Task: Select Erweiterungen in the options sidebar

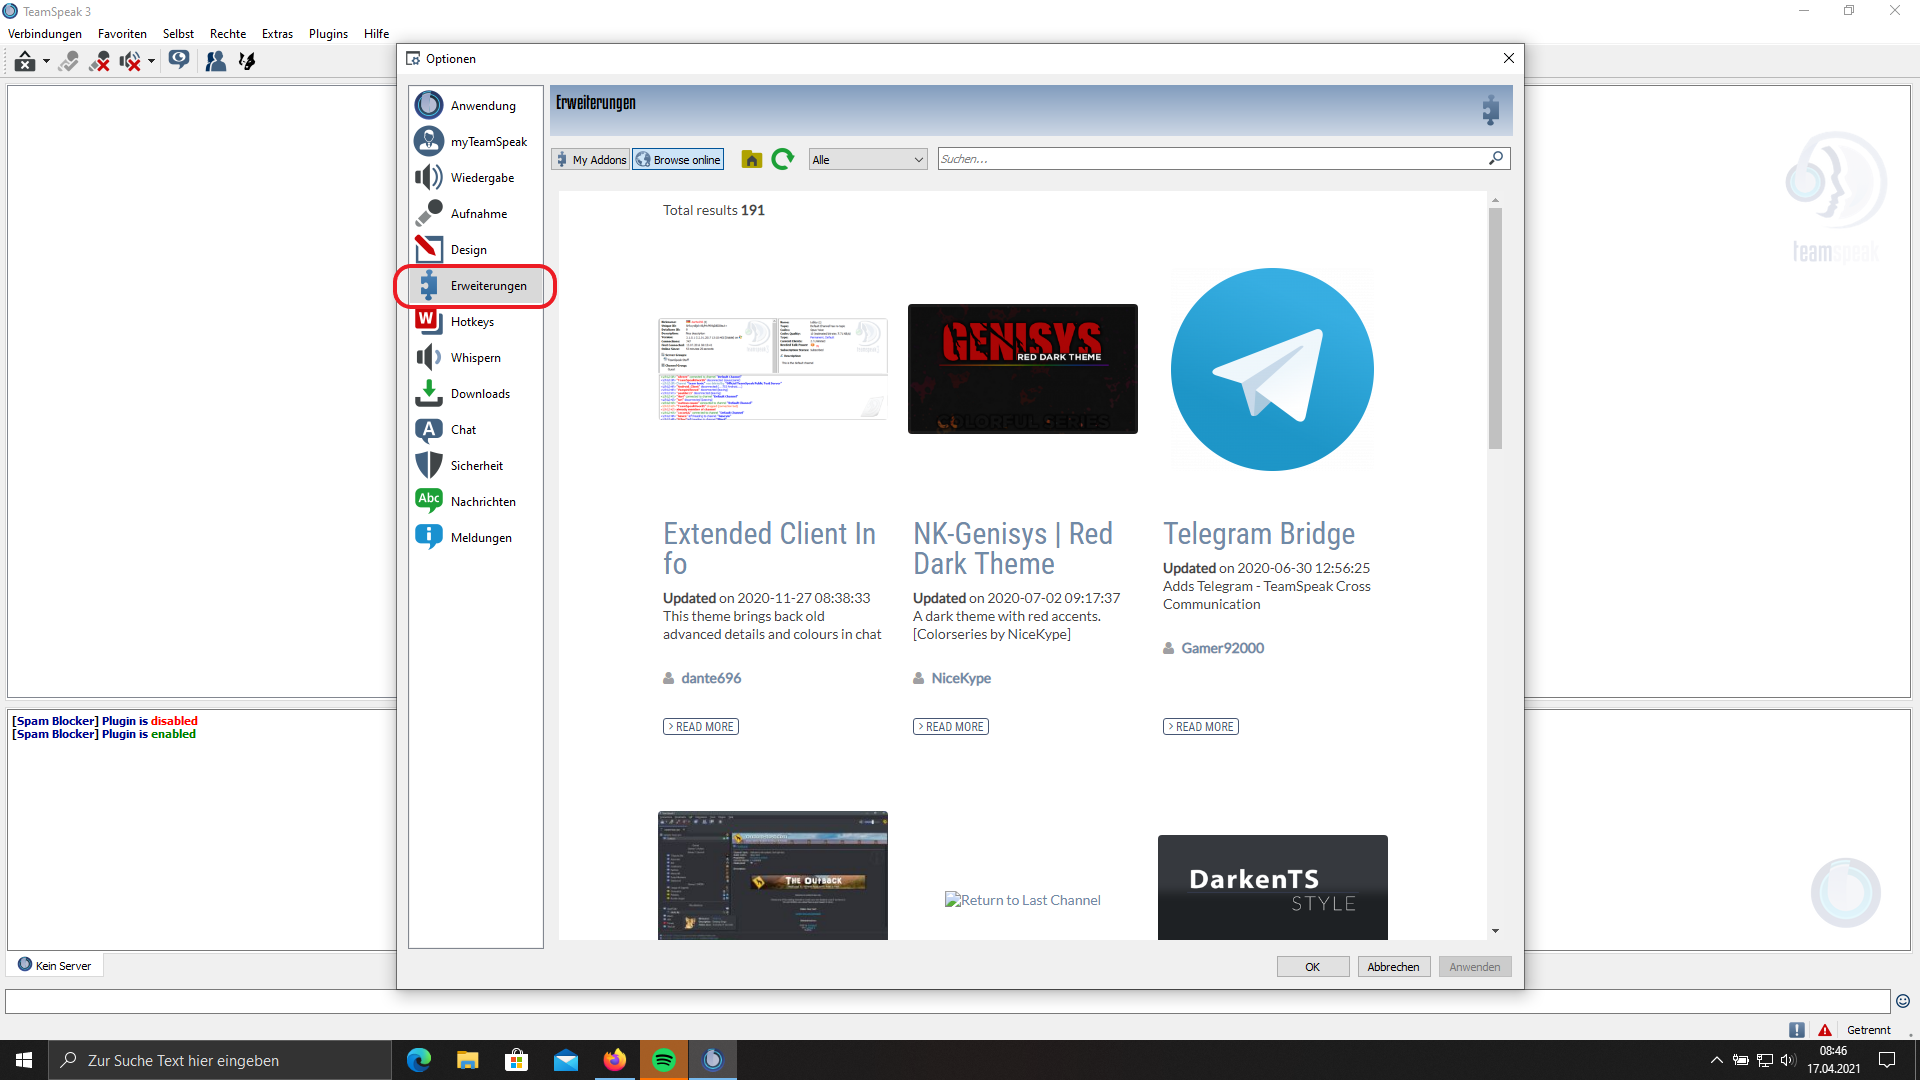Action: pyautogui.click(x=476, y=285)
